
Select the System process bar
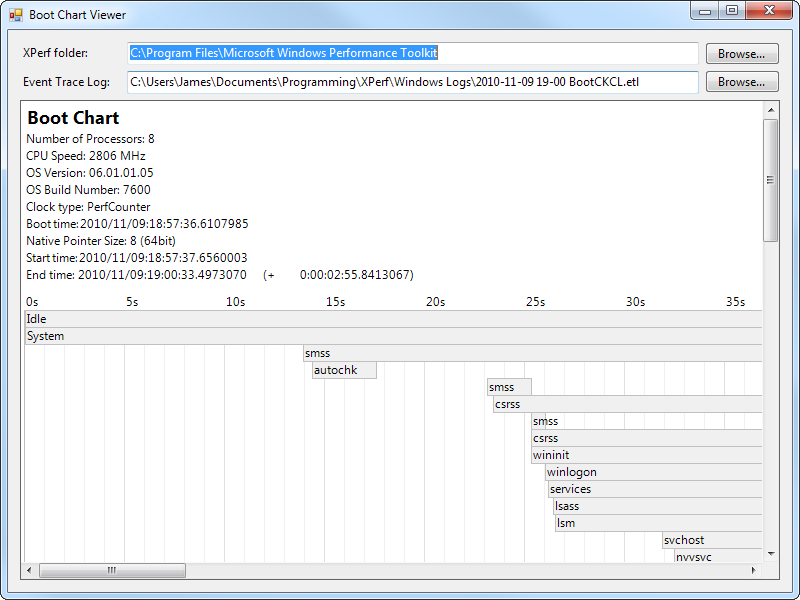coord(393,336)
